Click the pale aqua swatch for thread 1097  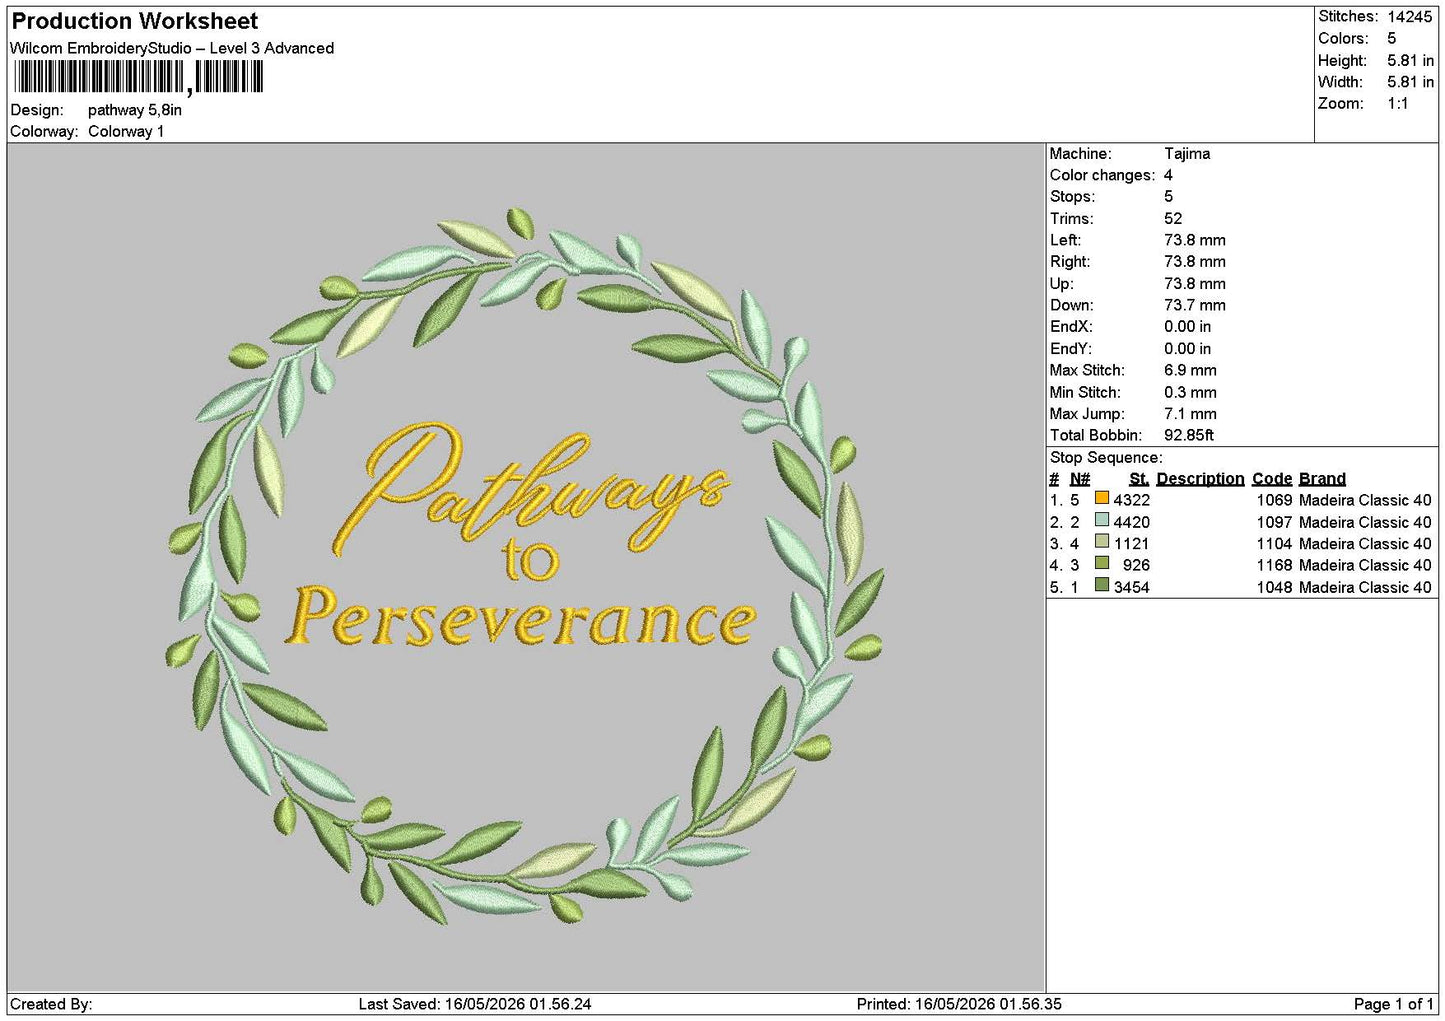pyautogui.click(x=1101, y=520)
